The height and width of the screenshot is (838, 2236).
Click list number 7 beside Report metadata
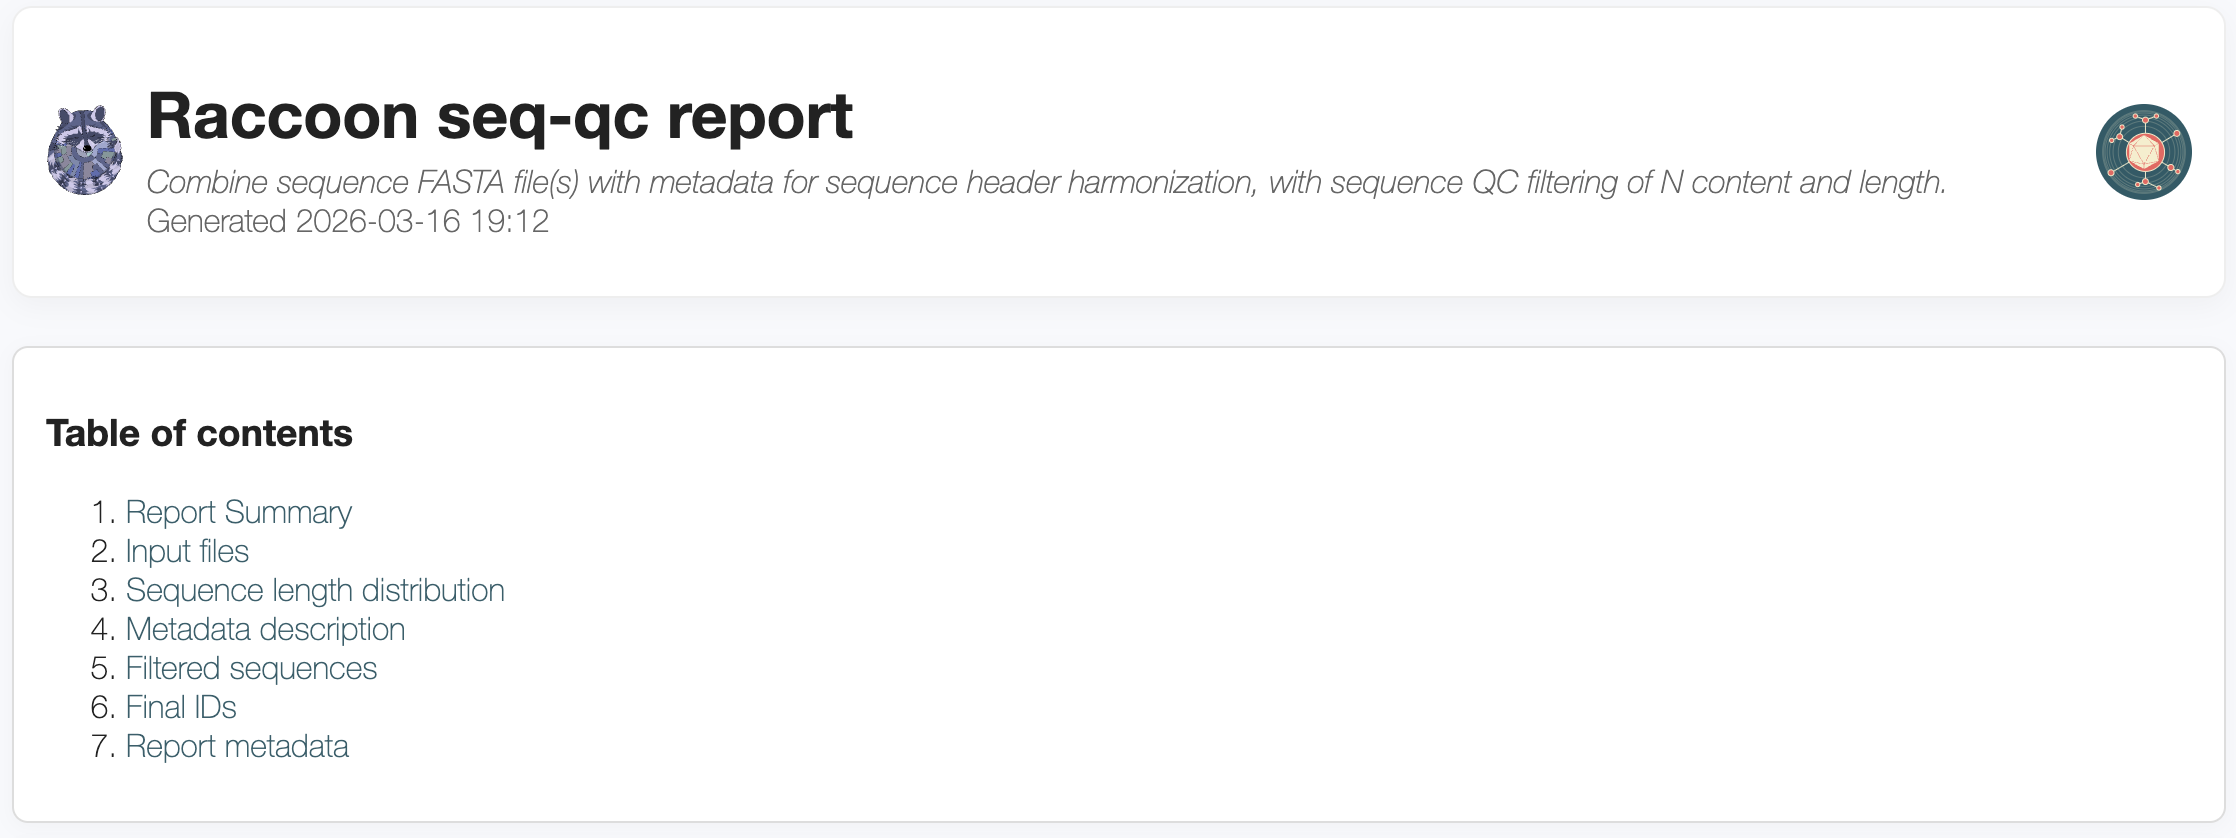point(103,746)
